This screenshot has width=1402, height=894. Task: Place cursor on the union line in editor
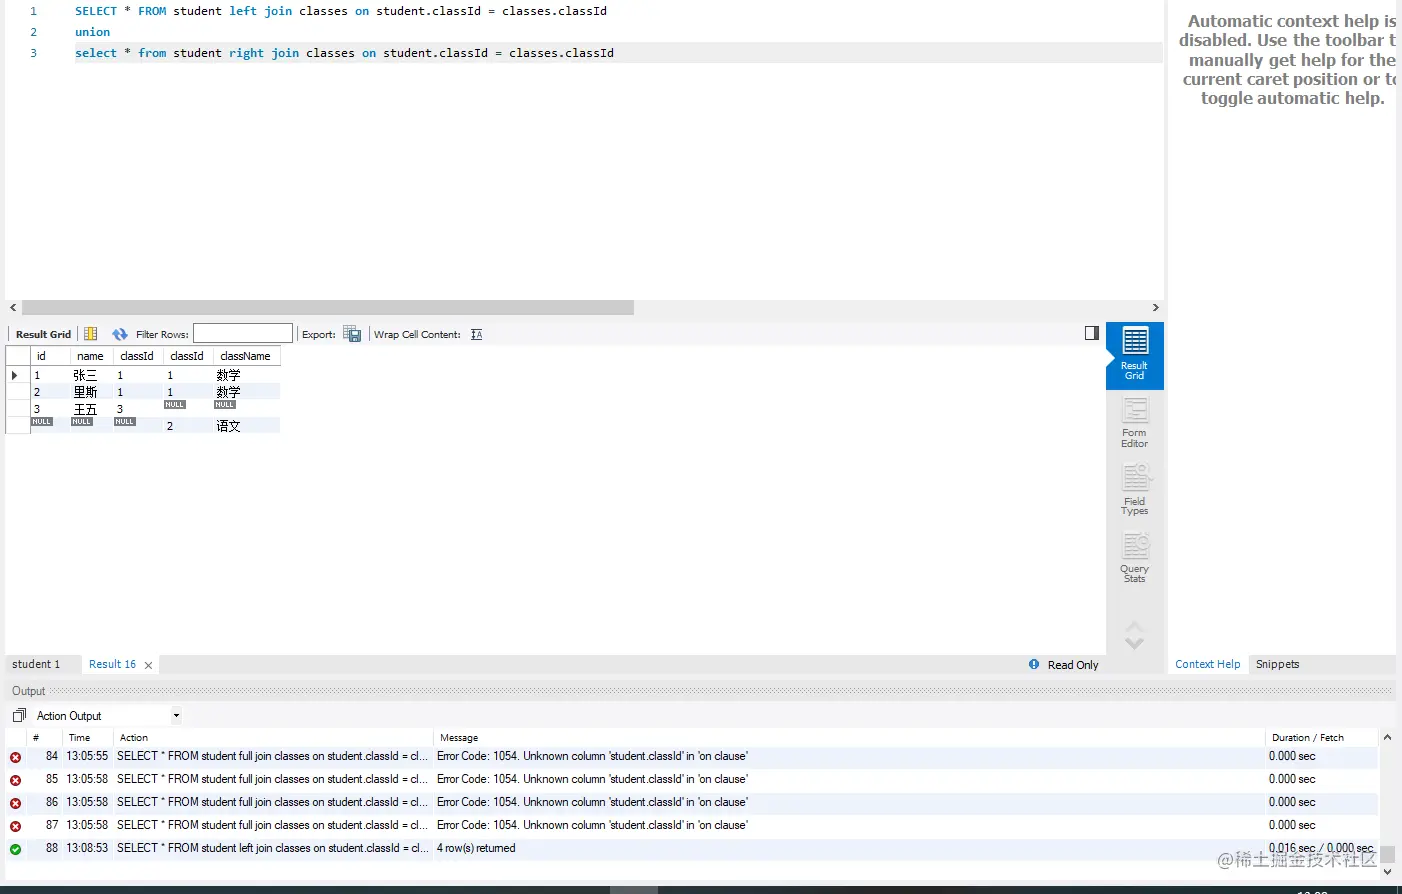[92, 32]
